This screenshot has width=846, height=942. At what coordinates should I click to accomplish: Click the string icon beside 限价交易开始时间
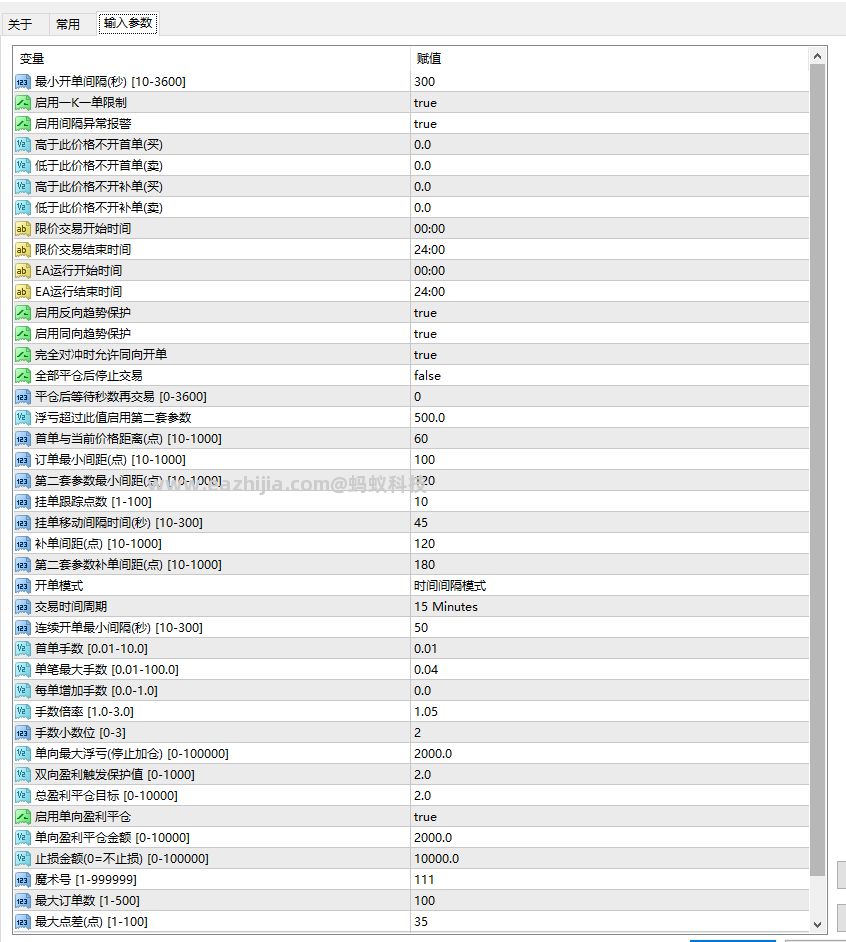click(x=22, y=229)
